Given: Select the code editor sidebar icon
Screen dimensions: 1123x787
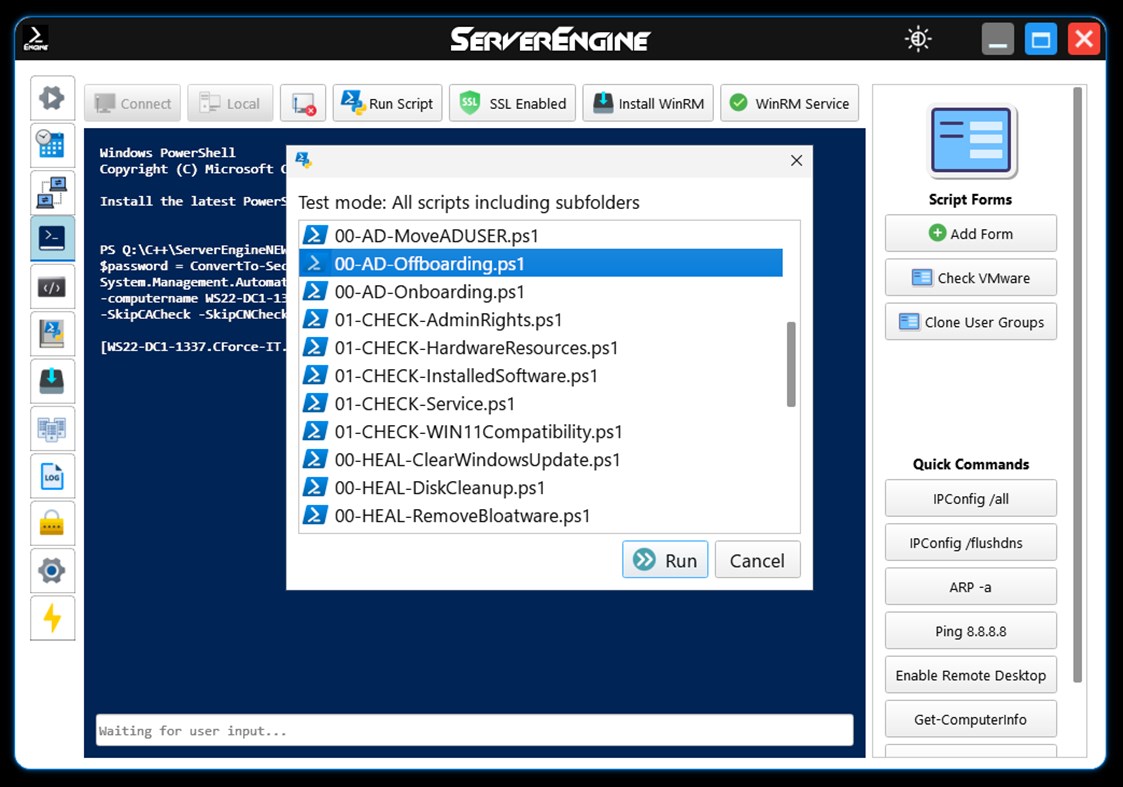Looking at the screenshot, I should pyautogui.click(x=52, y=285).
